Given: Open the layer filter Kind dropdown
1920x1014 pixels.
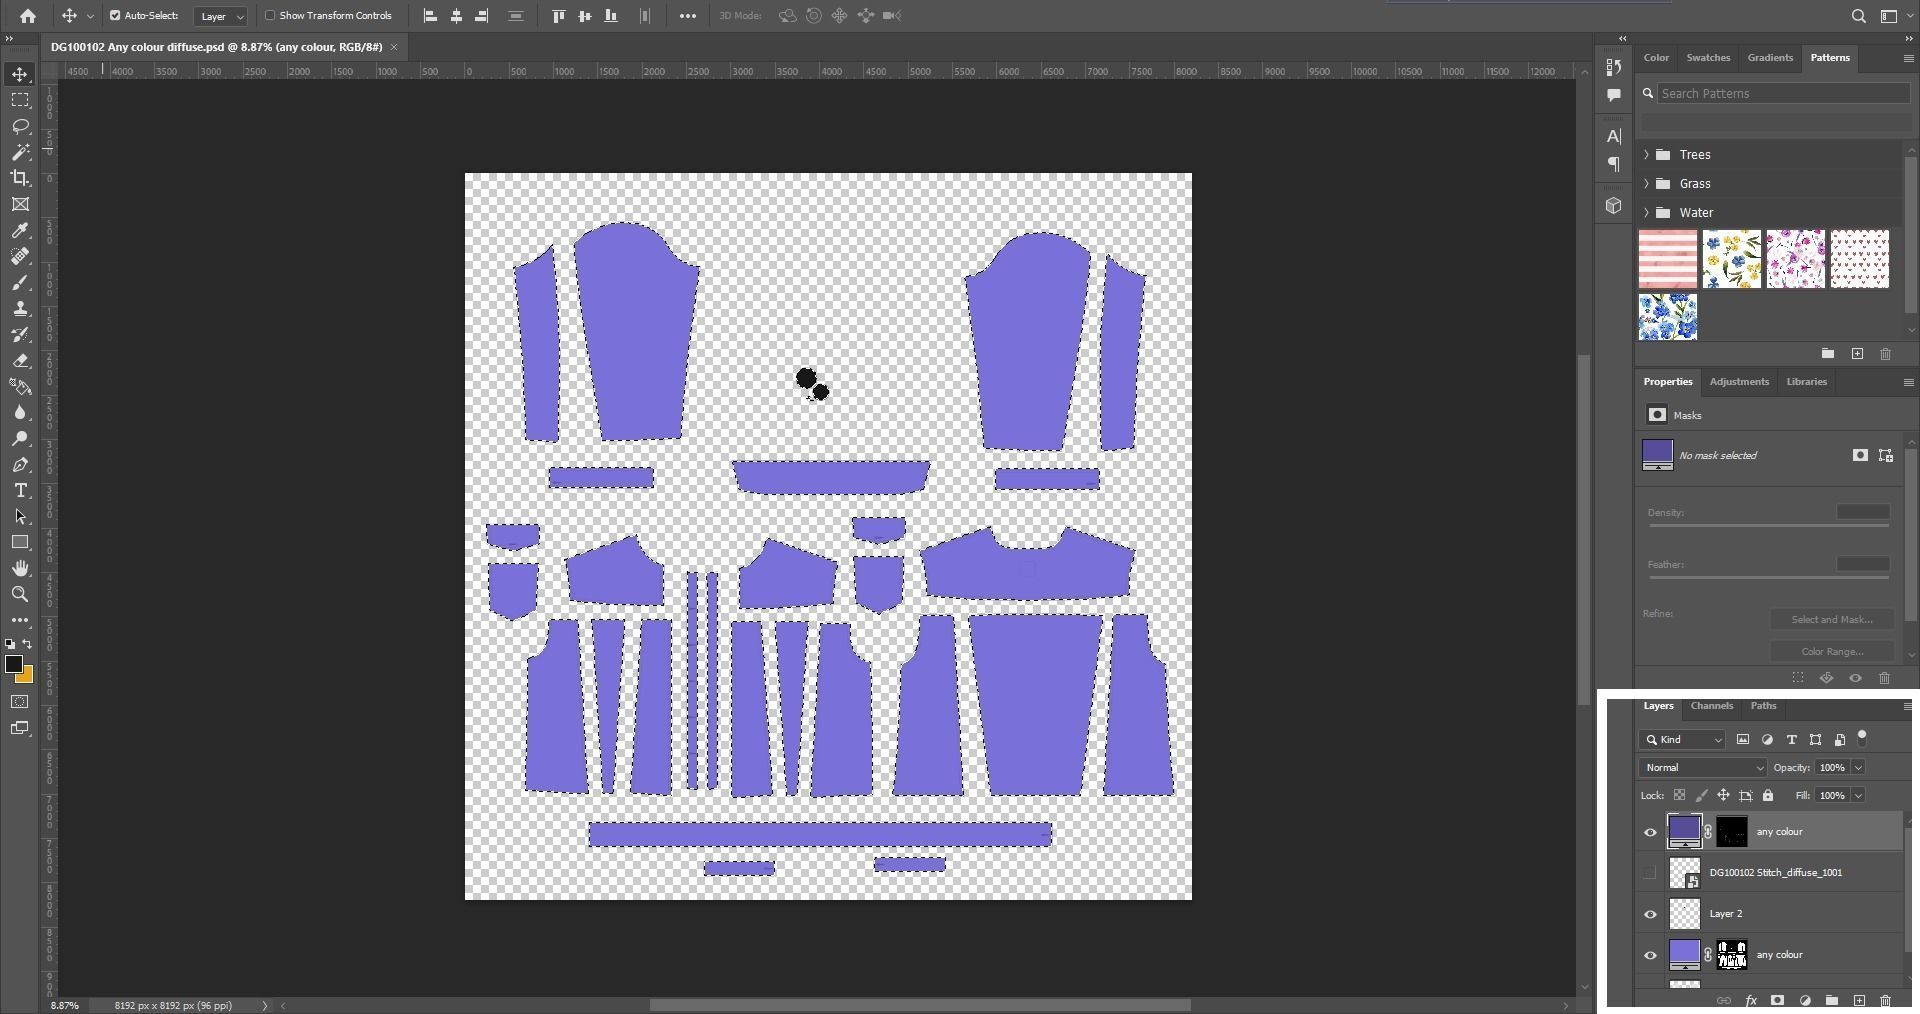Looking at the screenshot, I should coord(1682,740).
